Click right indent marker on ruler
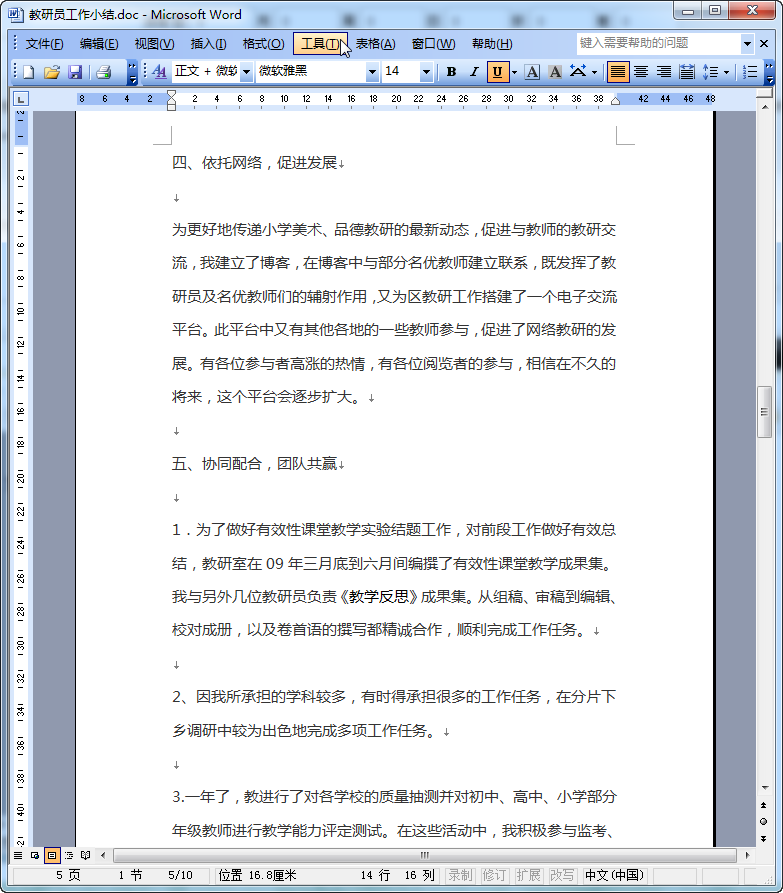The image size is (783, 893). click(616, 101)
